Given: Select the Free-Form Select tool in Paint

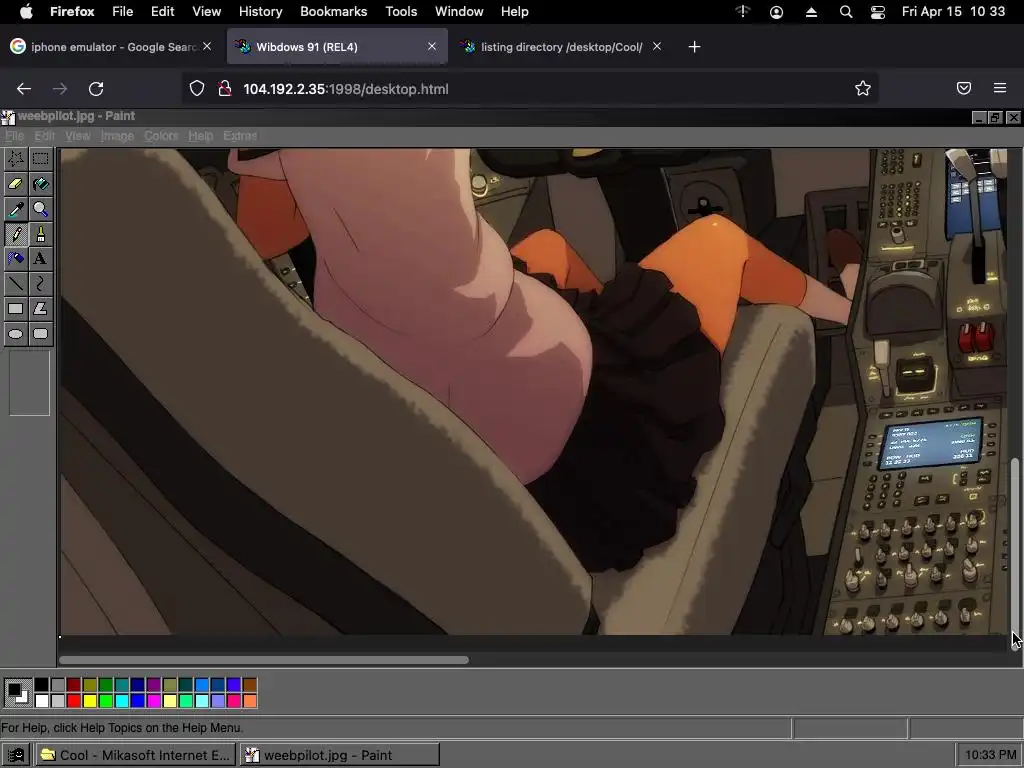Looking at the screenshot, I should click(x=16, y=159).
